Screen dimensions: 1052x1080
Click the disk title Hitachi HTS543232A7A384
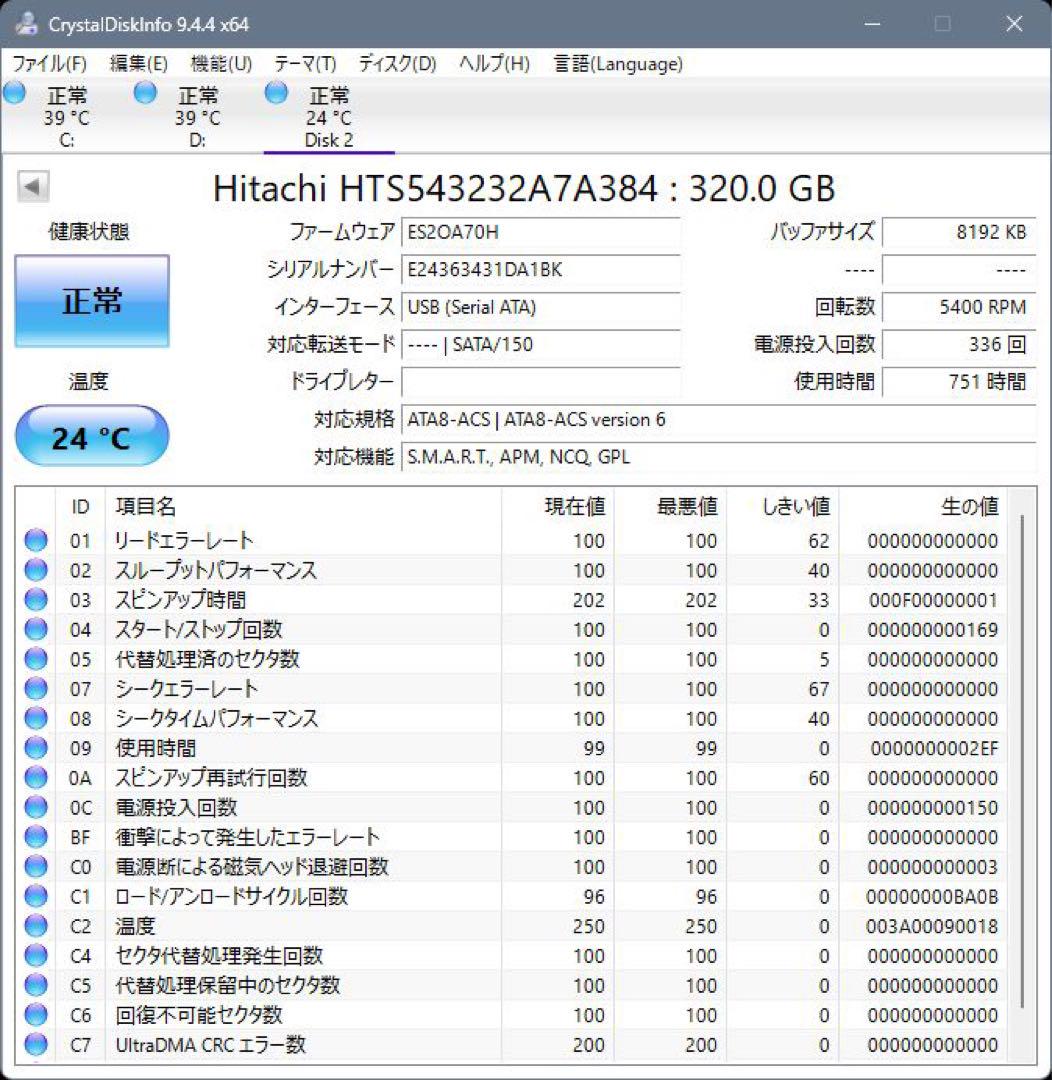coord(435,188)
